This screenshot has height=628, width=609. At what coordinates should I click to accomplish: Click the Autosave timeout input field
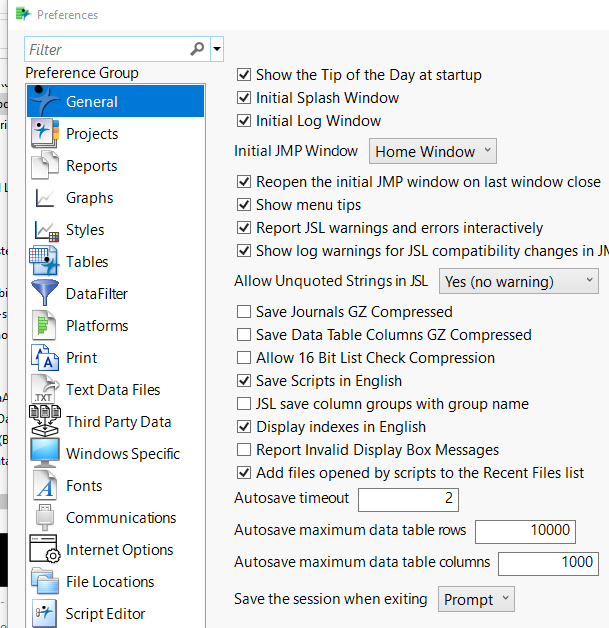[408, 498]
